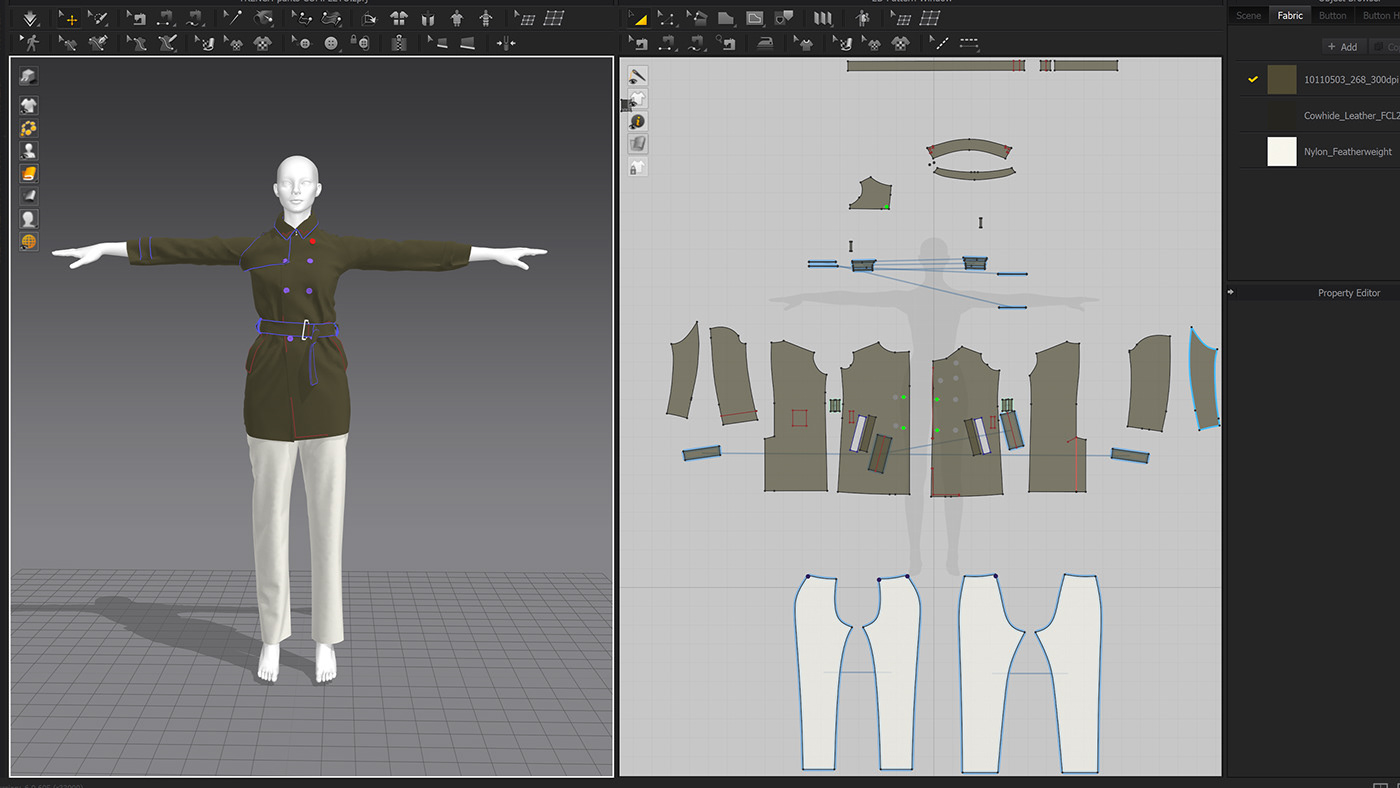Select checkered shirt texture icon in 3D toolbar

(262, 43)
